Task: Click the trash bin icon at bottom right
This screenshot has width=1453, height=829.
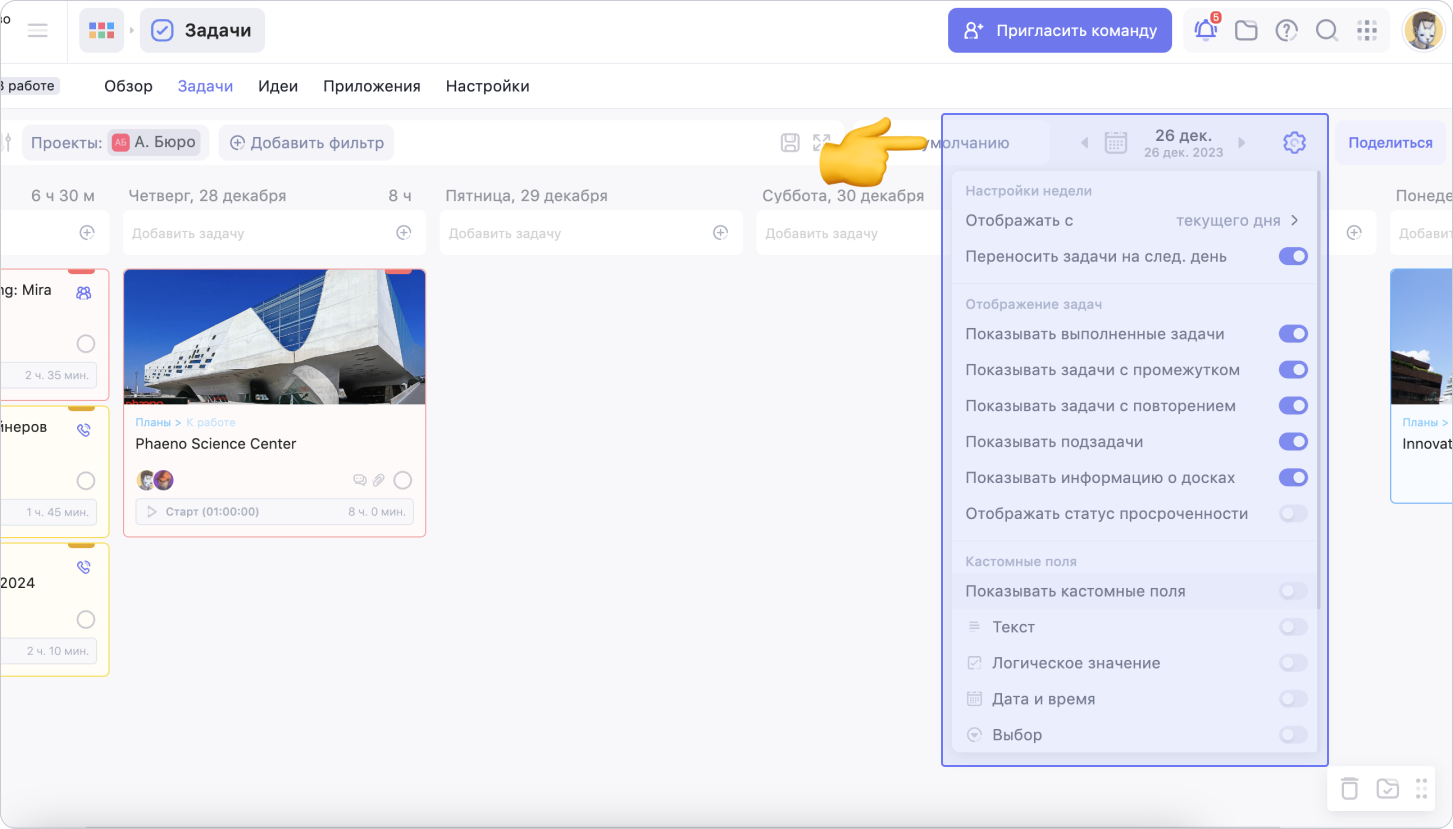Action: (x=1349, y=788)
